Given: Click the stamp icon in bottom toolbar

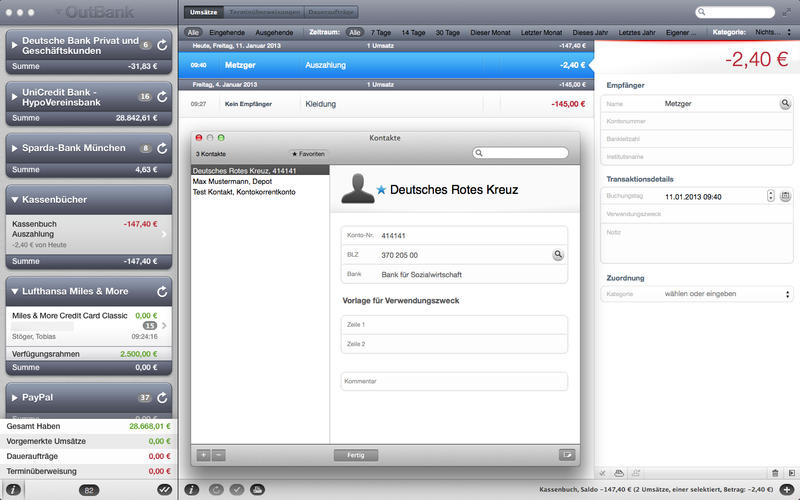Looking at the screenshot, I should (257, 490).
